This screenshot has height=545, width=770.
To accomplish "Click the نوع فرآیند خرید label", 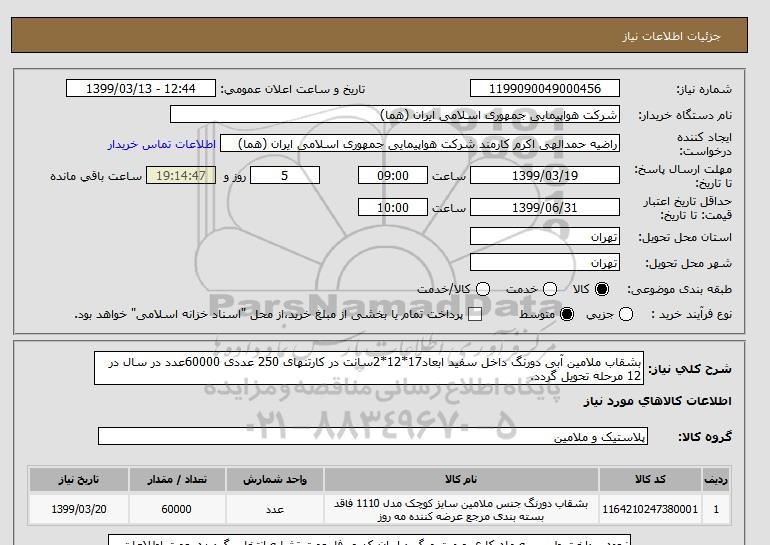I will pos(691,314).
